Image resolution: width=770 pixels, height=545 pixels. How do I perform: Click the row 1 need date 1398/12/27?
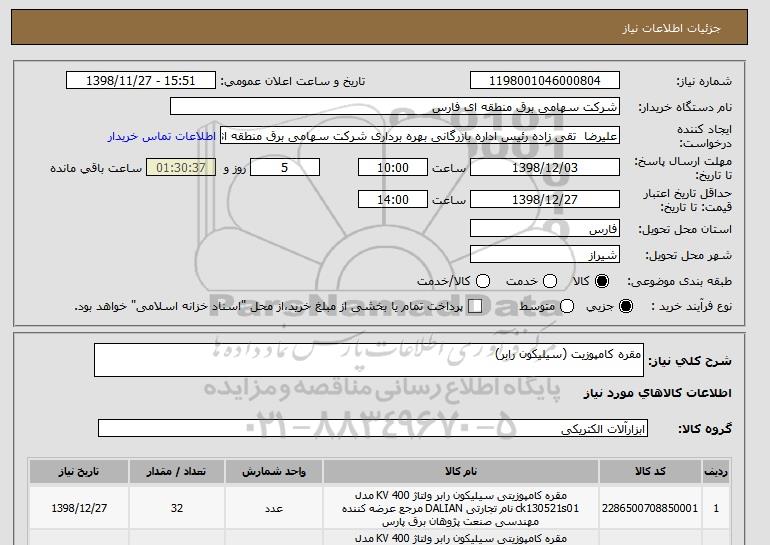point(79,508)
